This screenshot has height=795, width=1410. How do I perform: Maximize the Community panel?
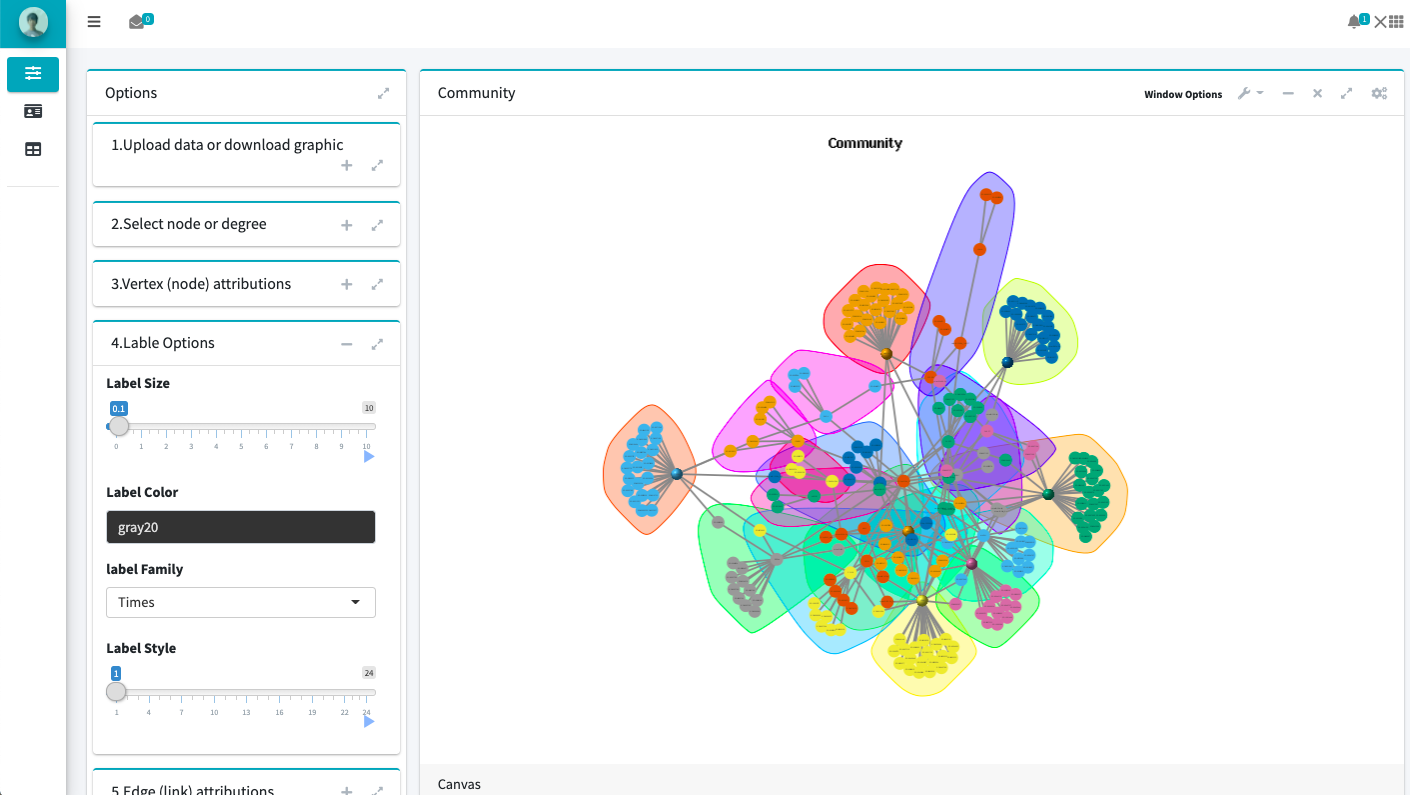[1347, 93]
